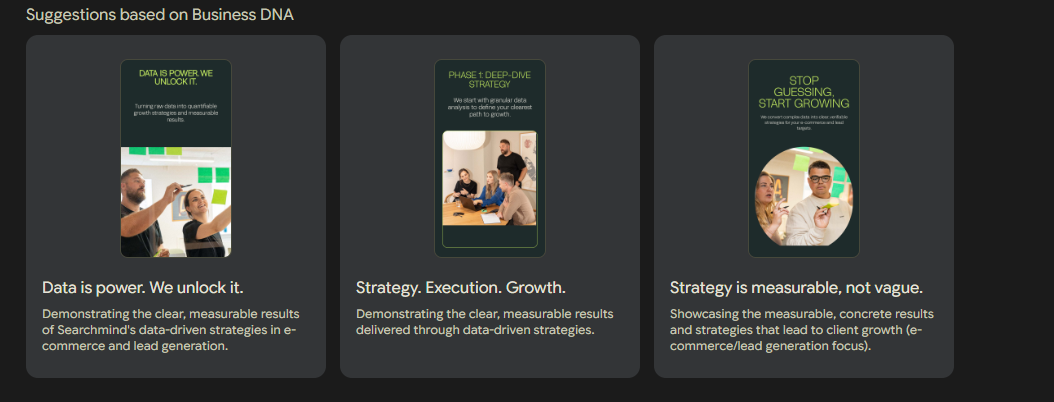Open the photo of two people placing sticky notes

[176, 202]
